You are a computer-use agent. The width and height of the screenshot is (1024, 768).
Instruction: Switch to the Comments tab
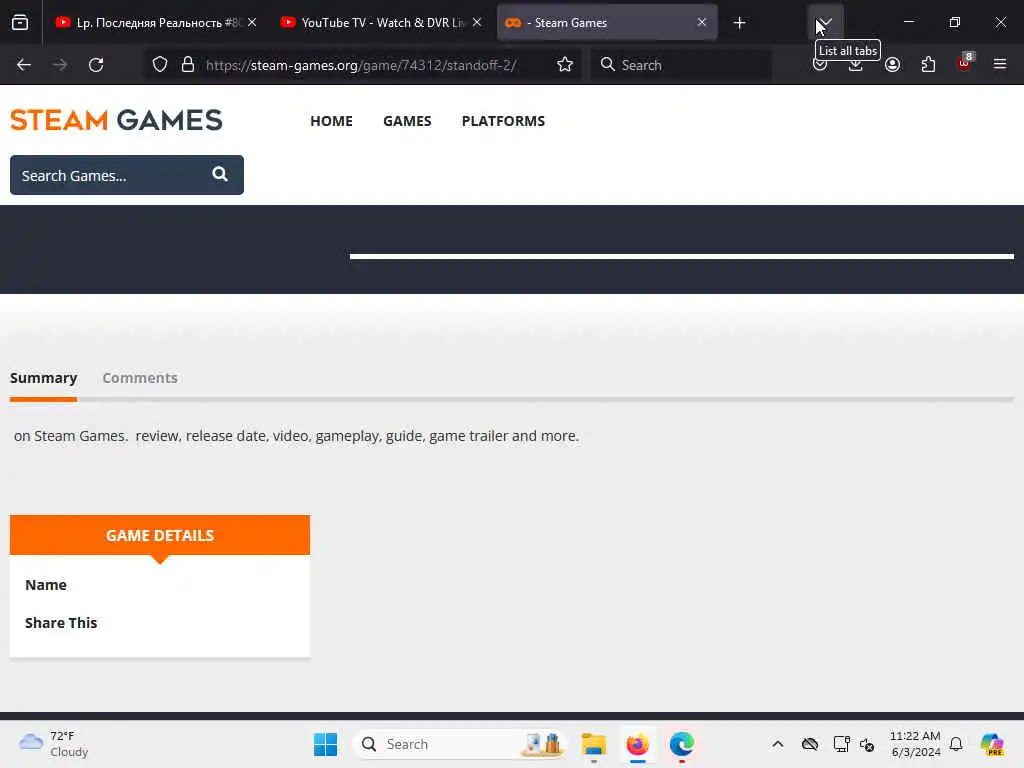coord(140,378)
